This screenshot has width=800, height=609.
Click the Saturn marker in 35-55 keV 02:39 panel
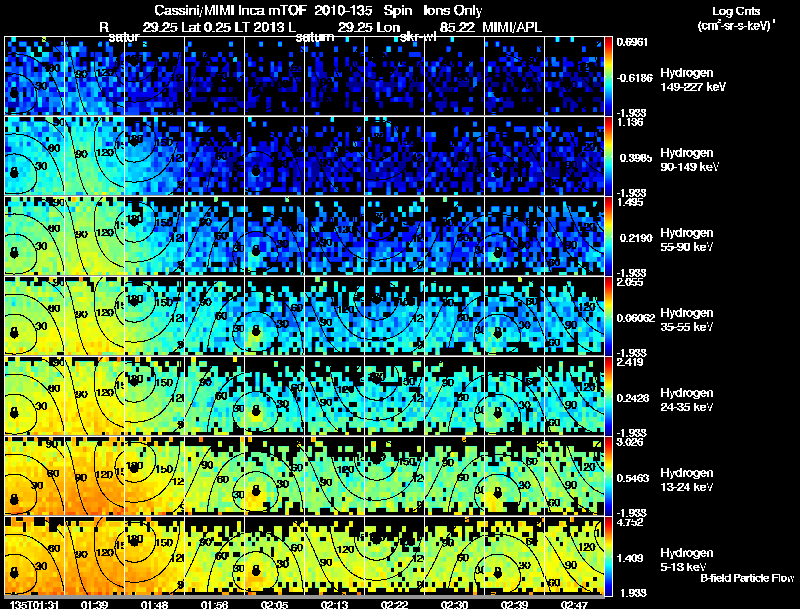point(498,333)
